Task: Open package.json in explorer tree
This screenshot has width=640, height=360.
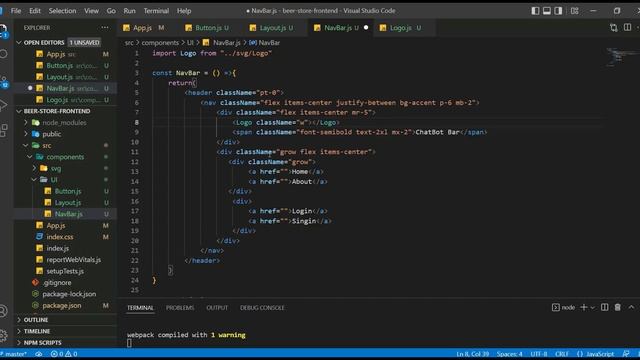Action: tap(66, 305)
